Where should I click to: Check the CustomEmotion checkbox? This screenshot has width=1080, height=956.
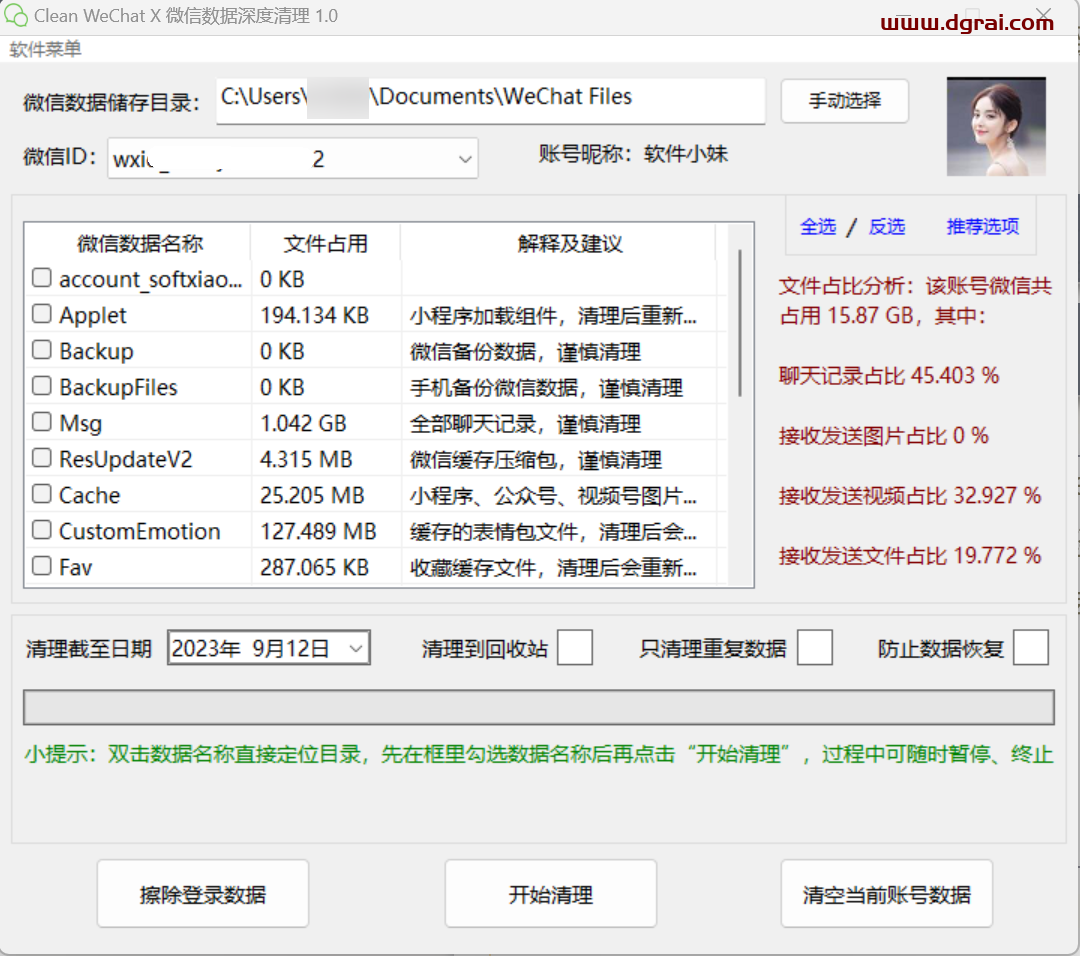tap(42, 530)
